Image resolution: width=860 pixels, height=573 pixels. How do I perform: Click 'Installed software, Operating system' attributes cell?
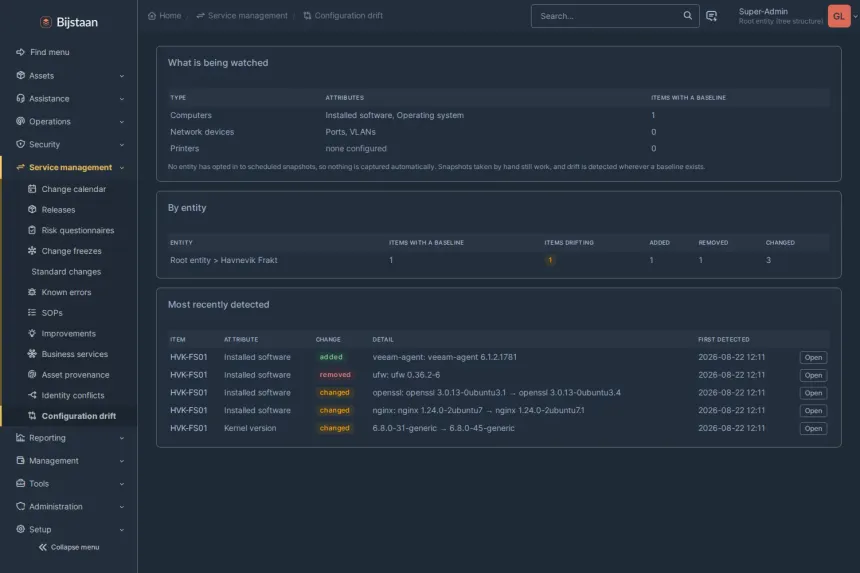[394, 115]
